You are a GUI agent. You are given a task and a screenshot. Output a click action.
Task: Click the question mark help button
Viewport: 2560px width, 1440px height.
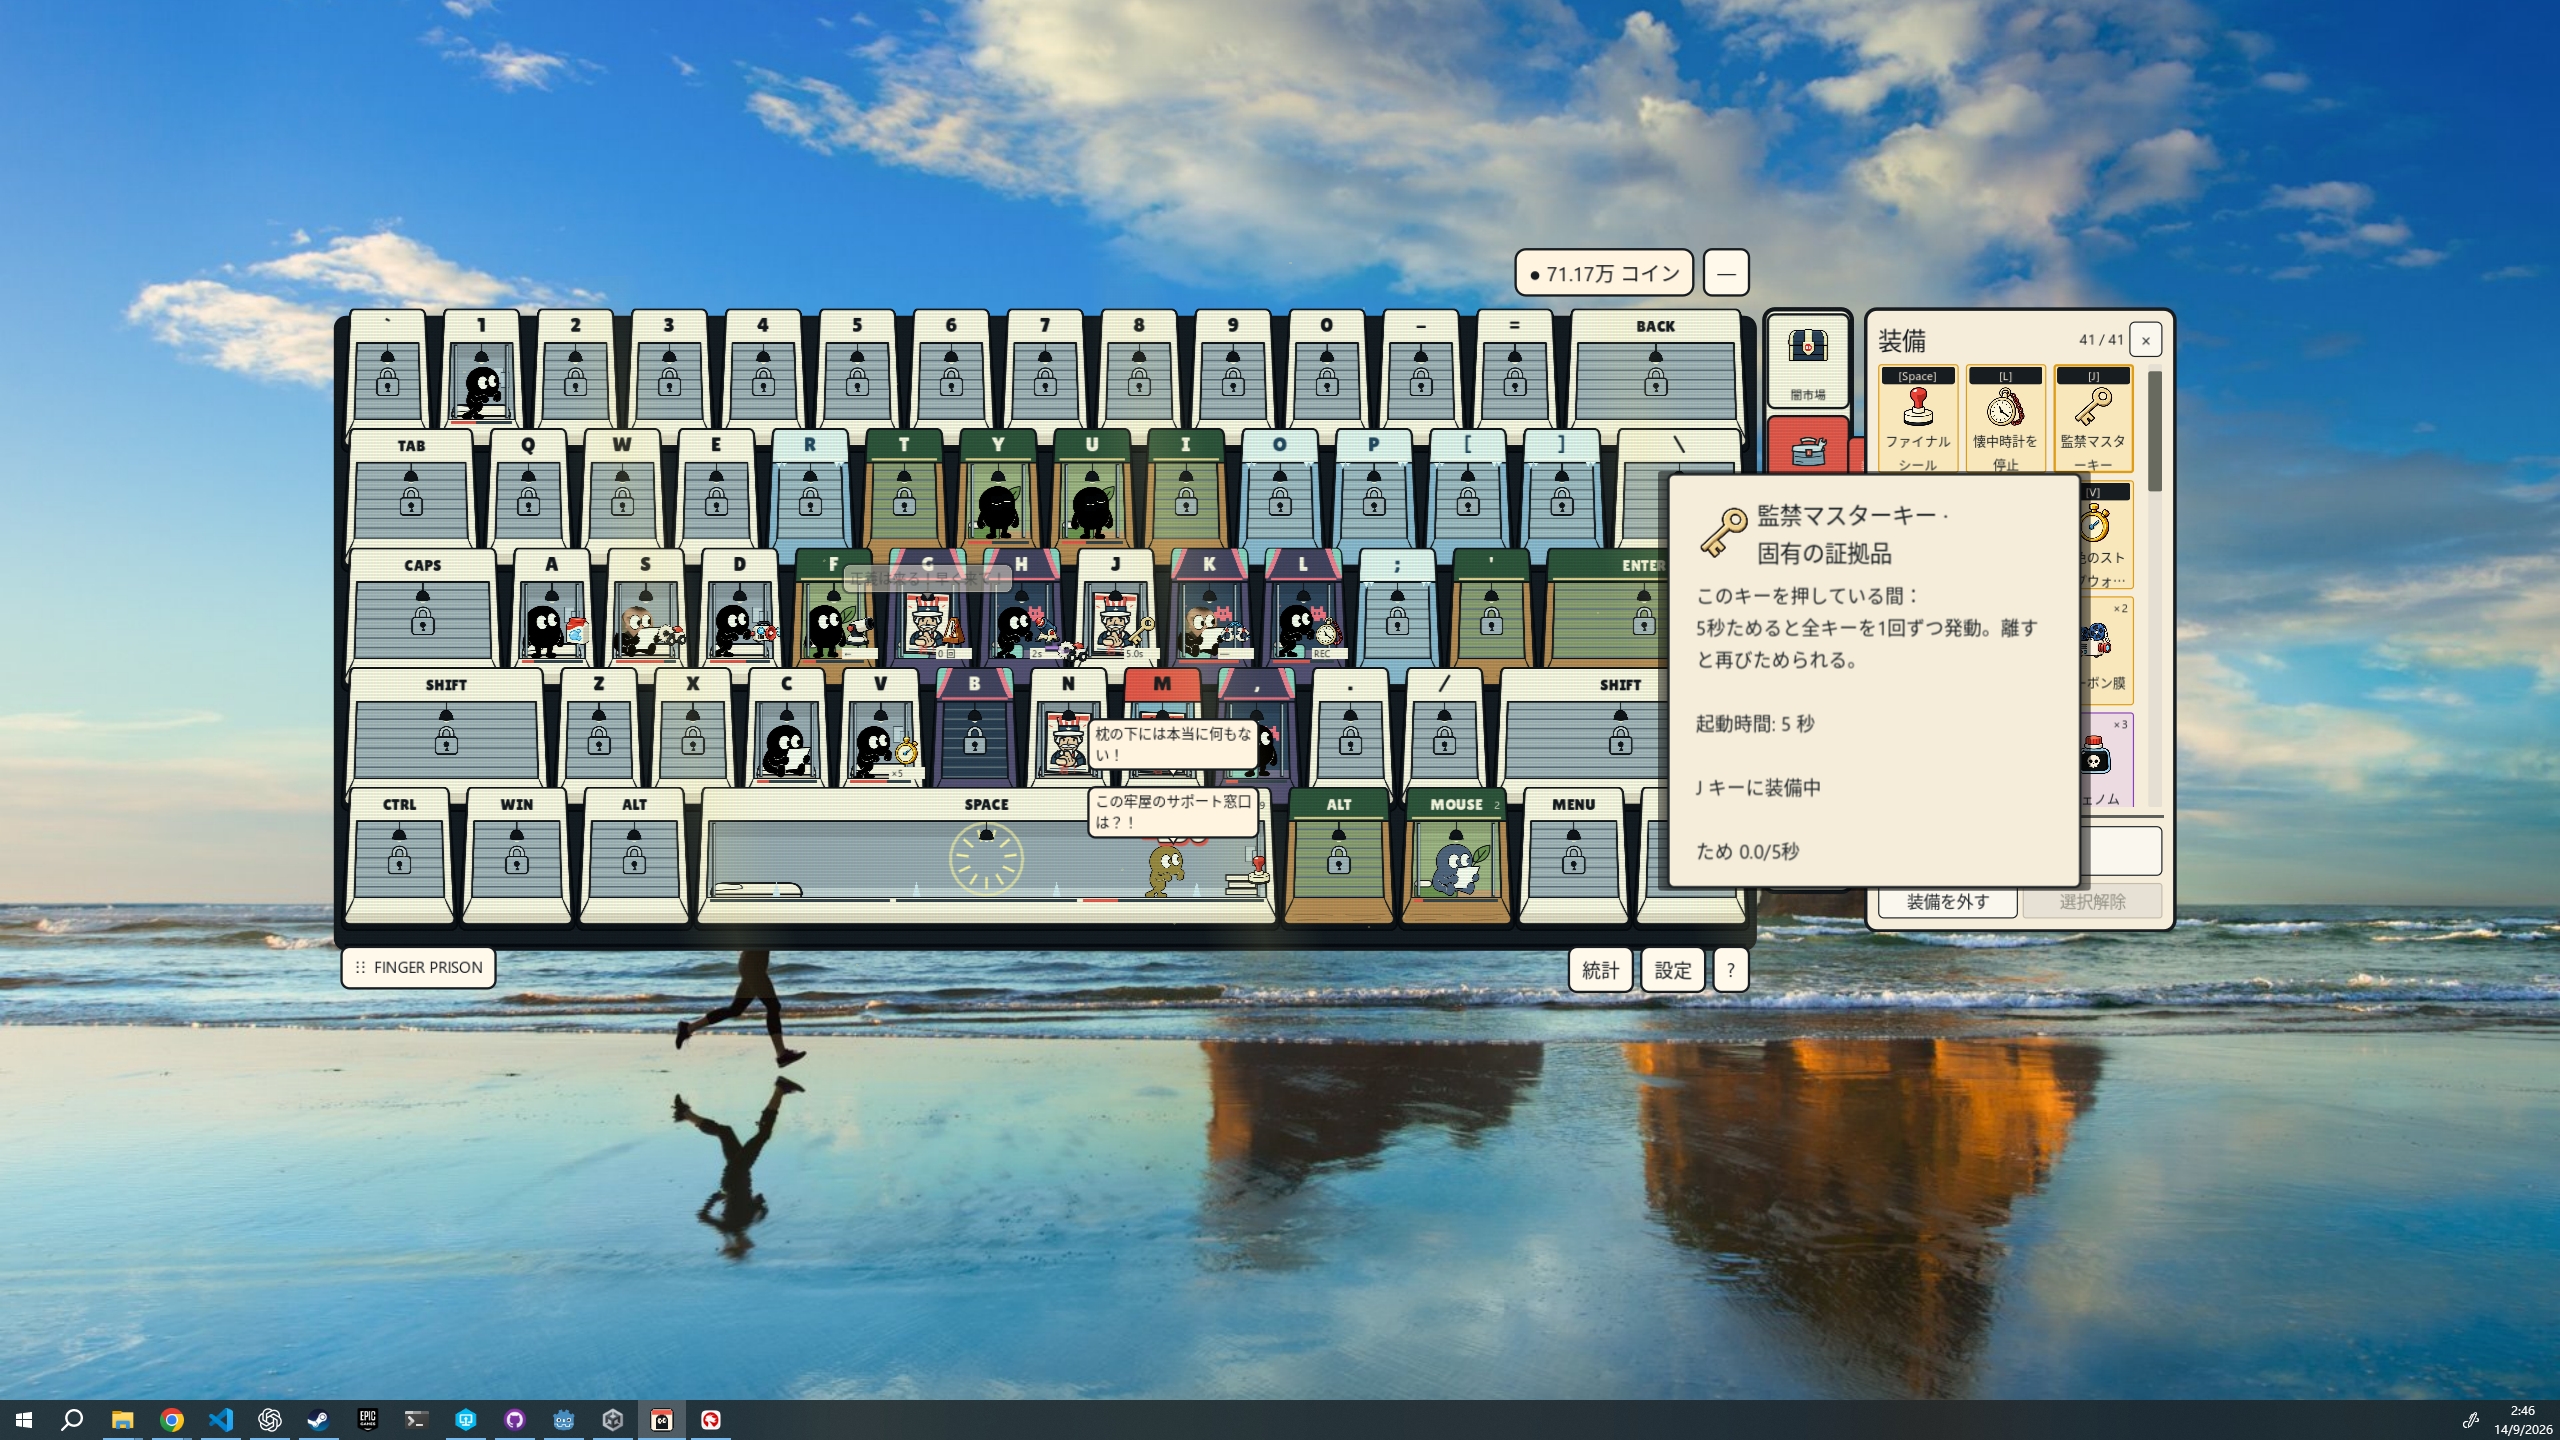pos(1731,969)
